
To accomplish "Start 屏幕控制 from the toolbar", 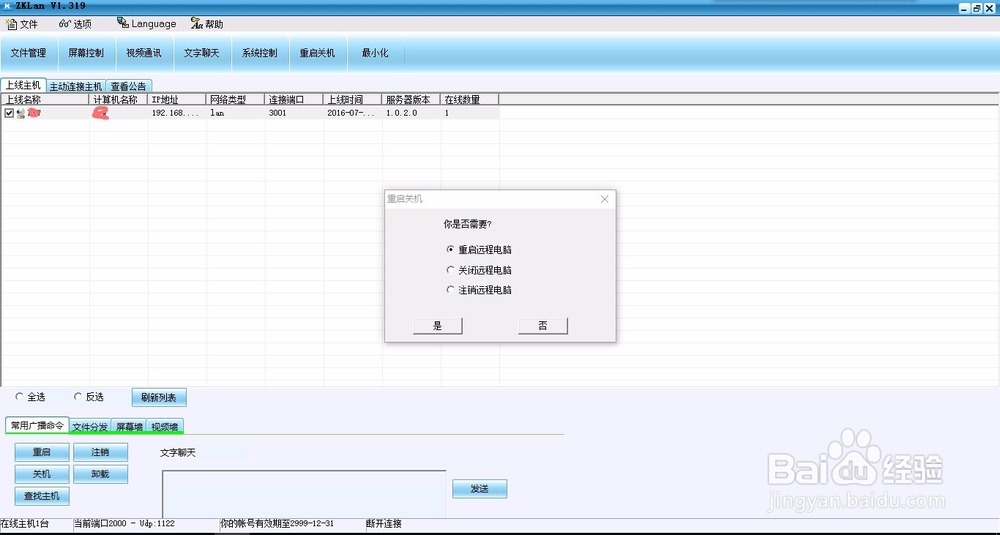I will coord(86,53).
